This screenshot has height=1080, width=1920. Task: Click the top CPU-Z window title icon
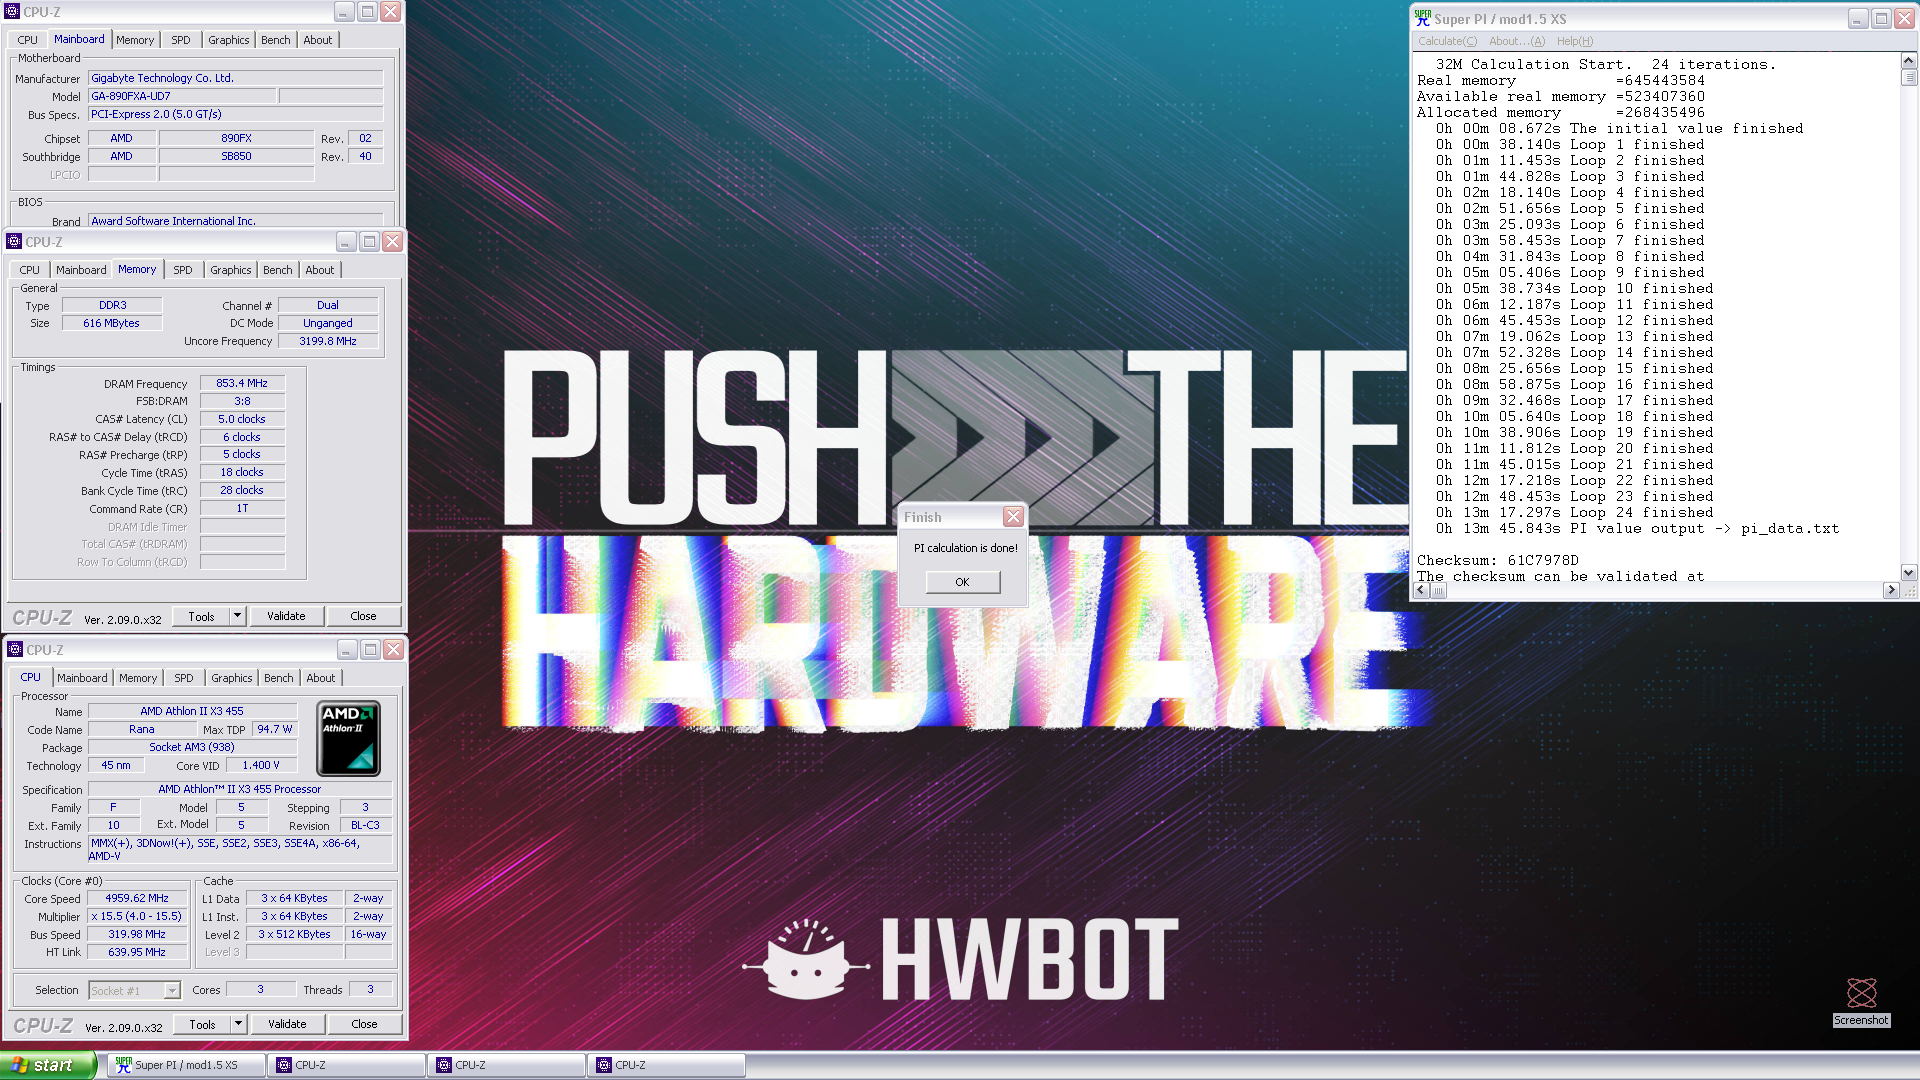click(x=12, y=12)
